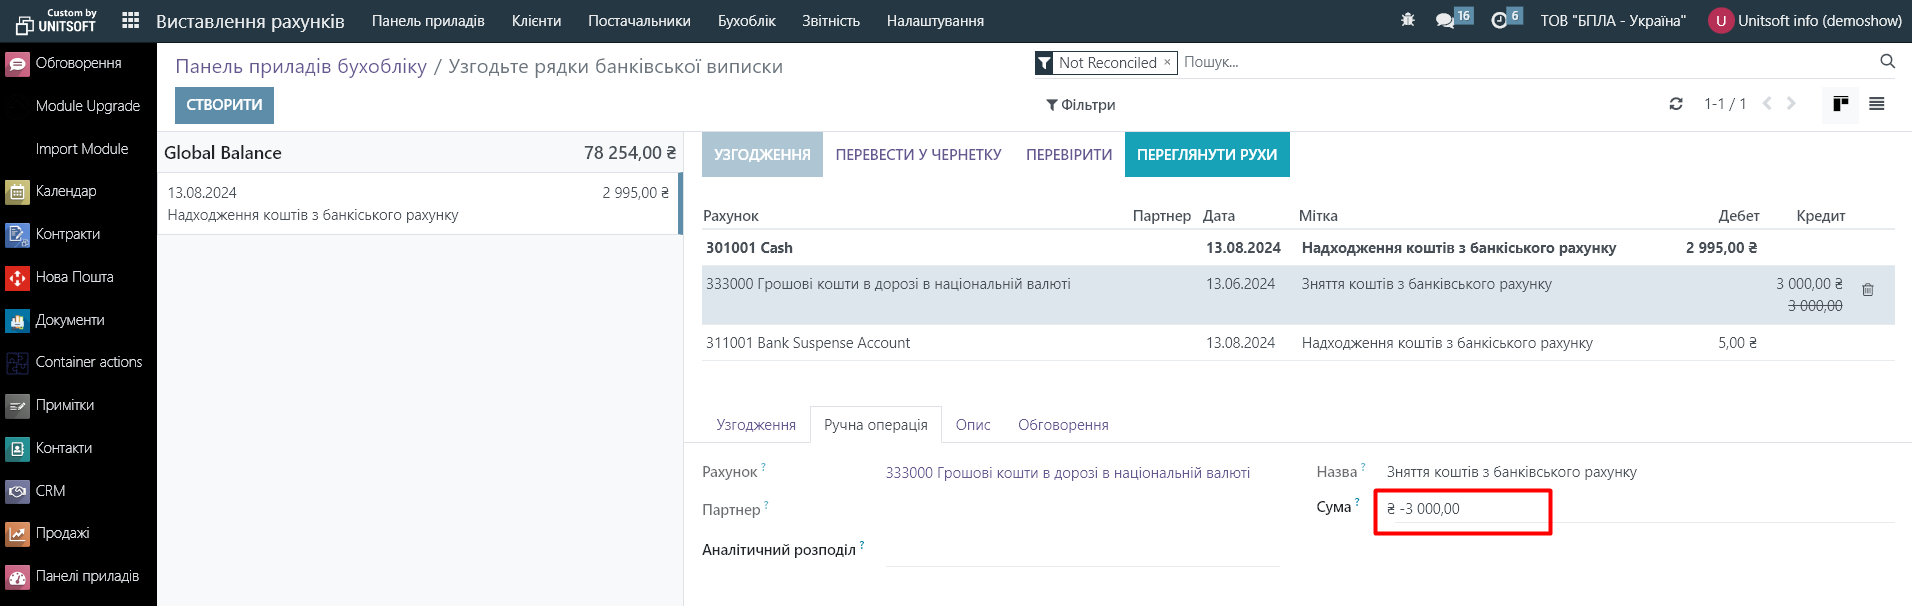Open the ТОВ "БПЛА - Україна" company switcher
The image size is (1912, 606).
point(1612,21)
